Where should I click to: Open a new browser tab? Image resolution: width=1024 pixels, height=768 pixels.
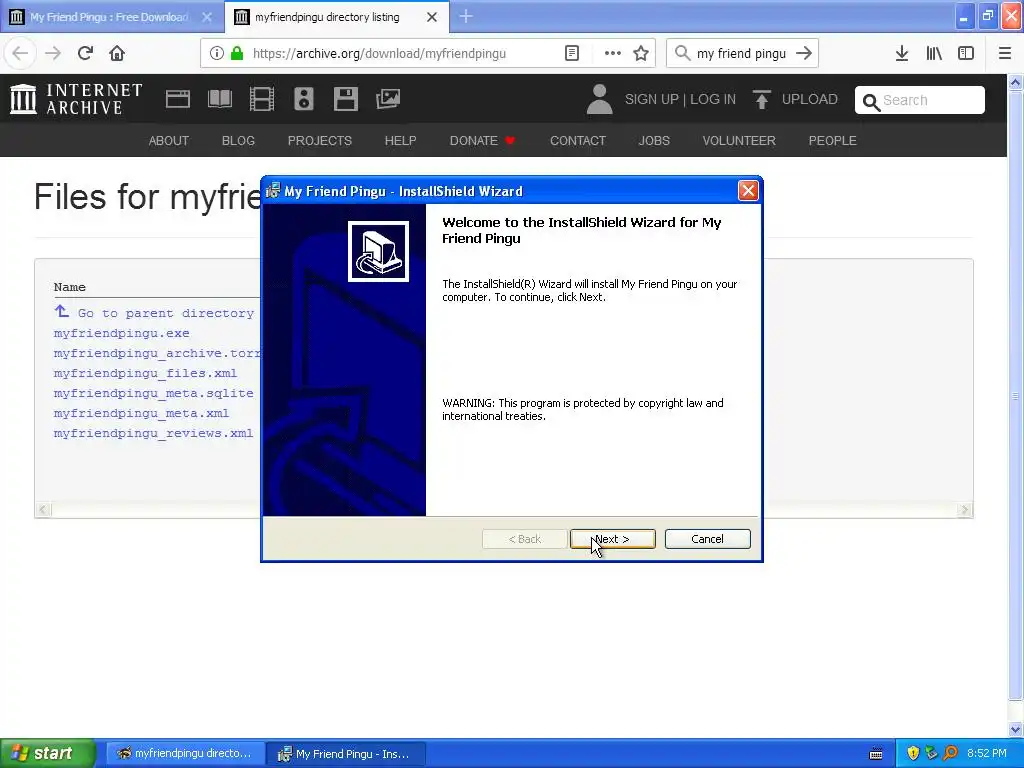point(466,16)
